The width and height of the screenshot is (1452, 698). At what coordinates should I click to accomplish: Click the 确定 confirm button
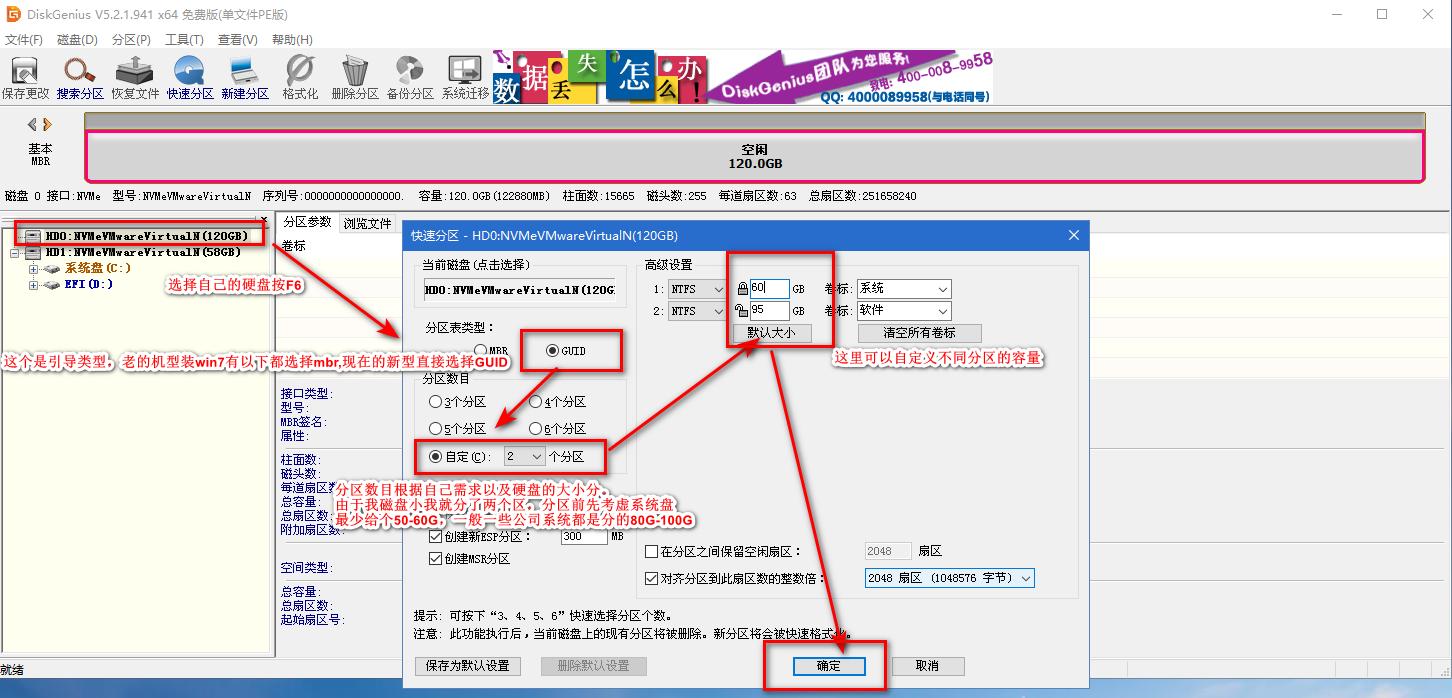click(x=828, y=665)
